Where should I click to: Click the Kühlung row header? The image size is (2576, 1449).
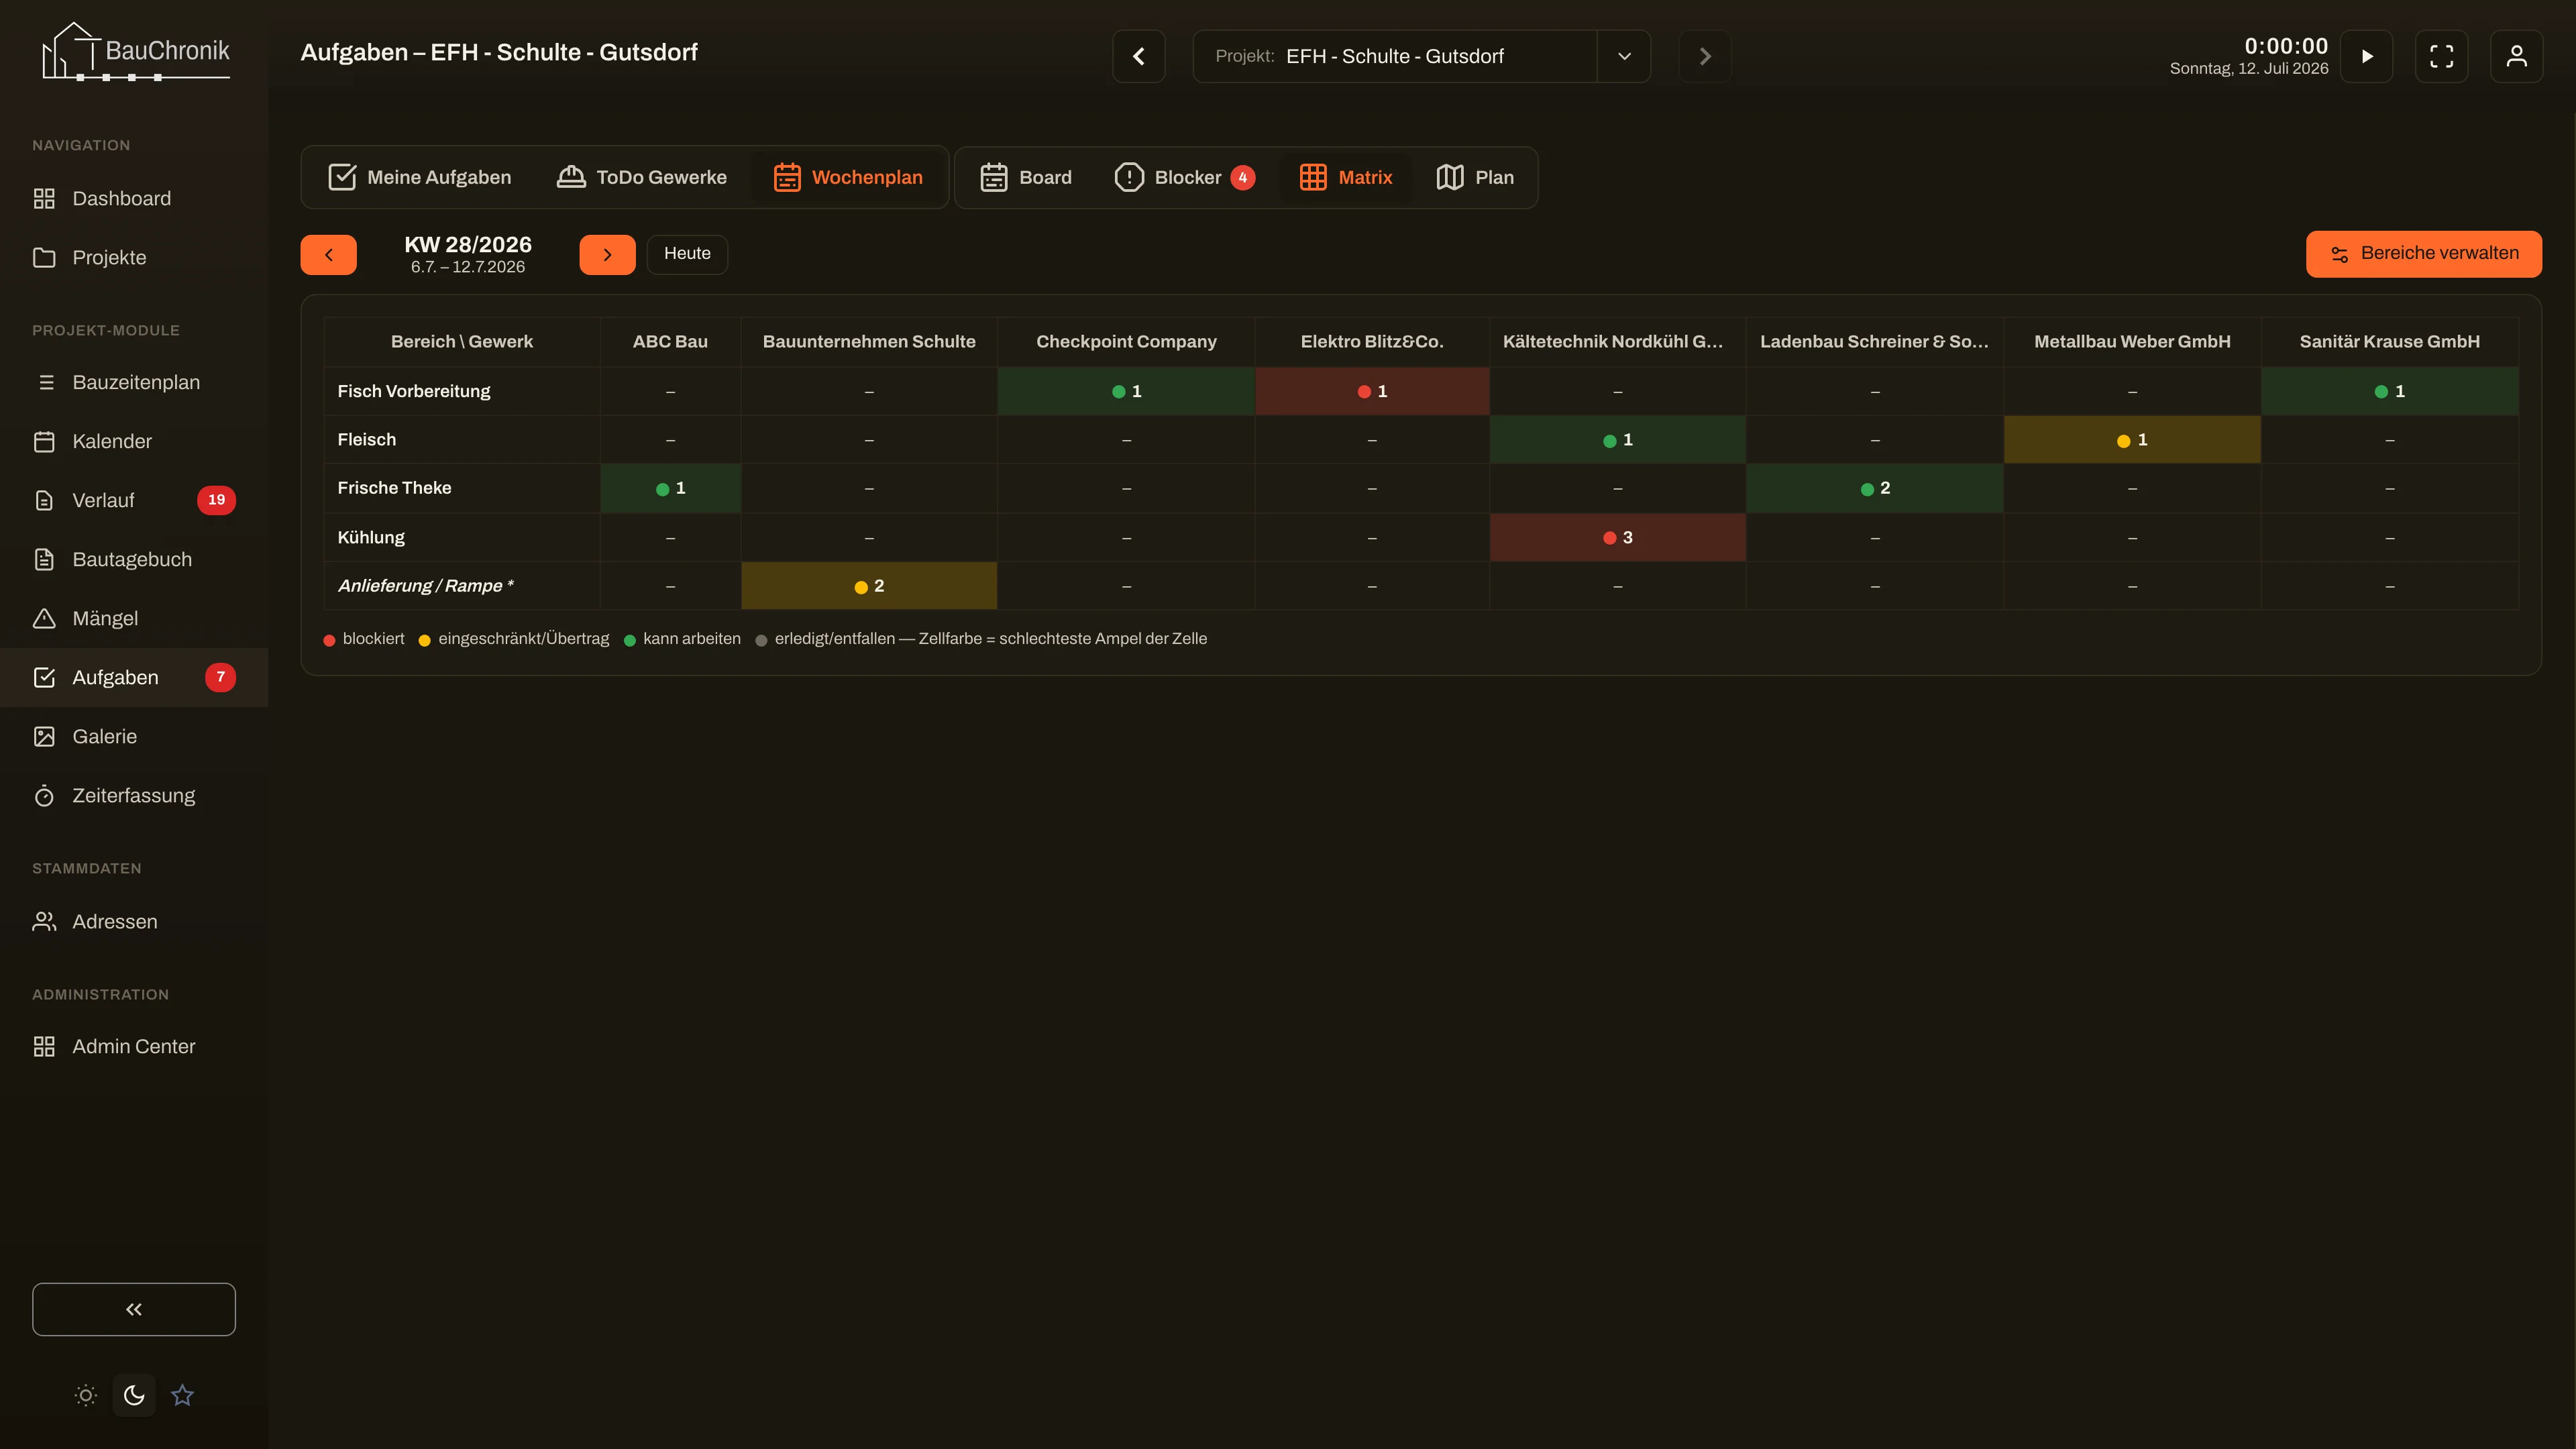462,537
